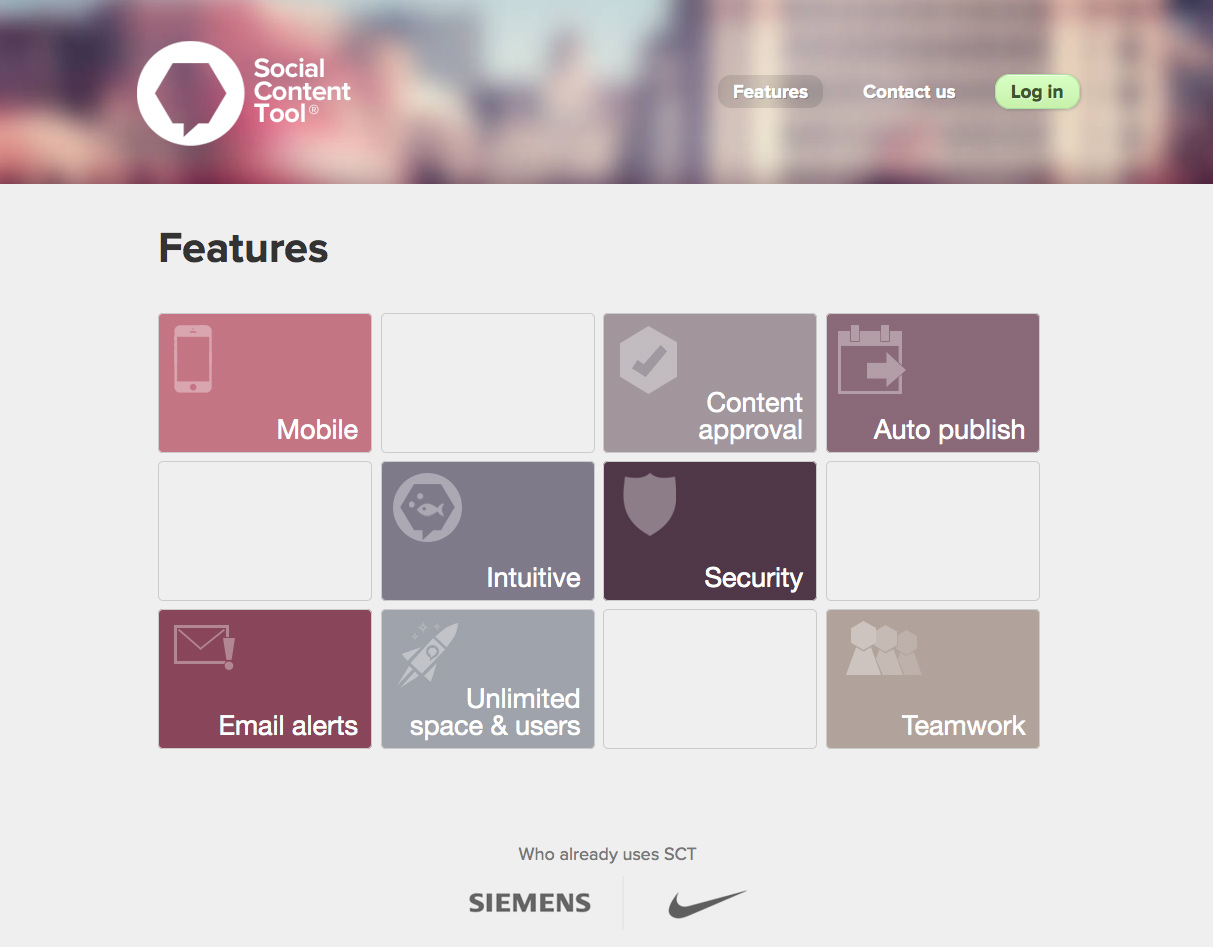The height and width of the screenshot is (947, 1213).
Task: Click the Social Content Tool hexagon logo
Action: click(190, 93)
